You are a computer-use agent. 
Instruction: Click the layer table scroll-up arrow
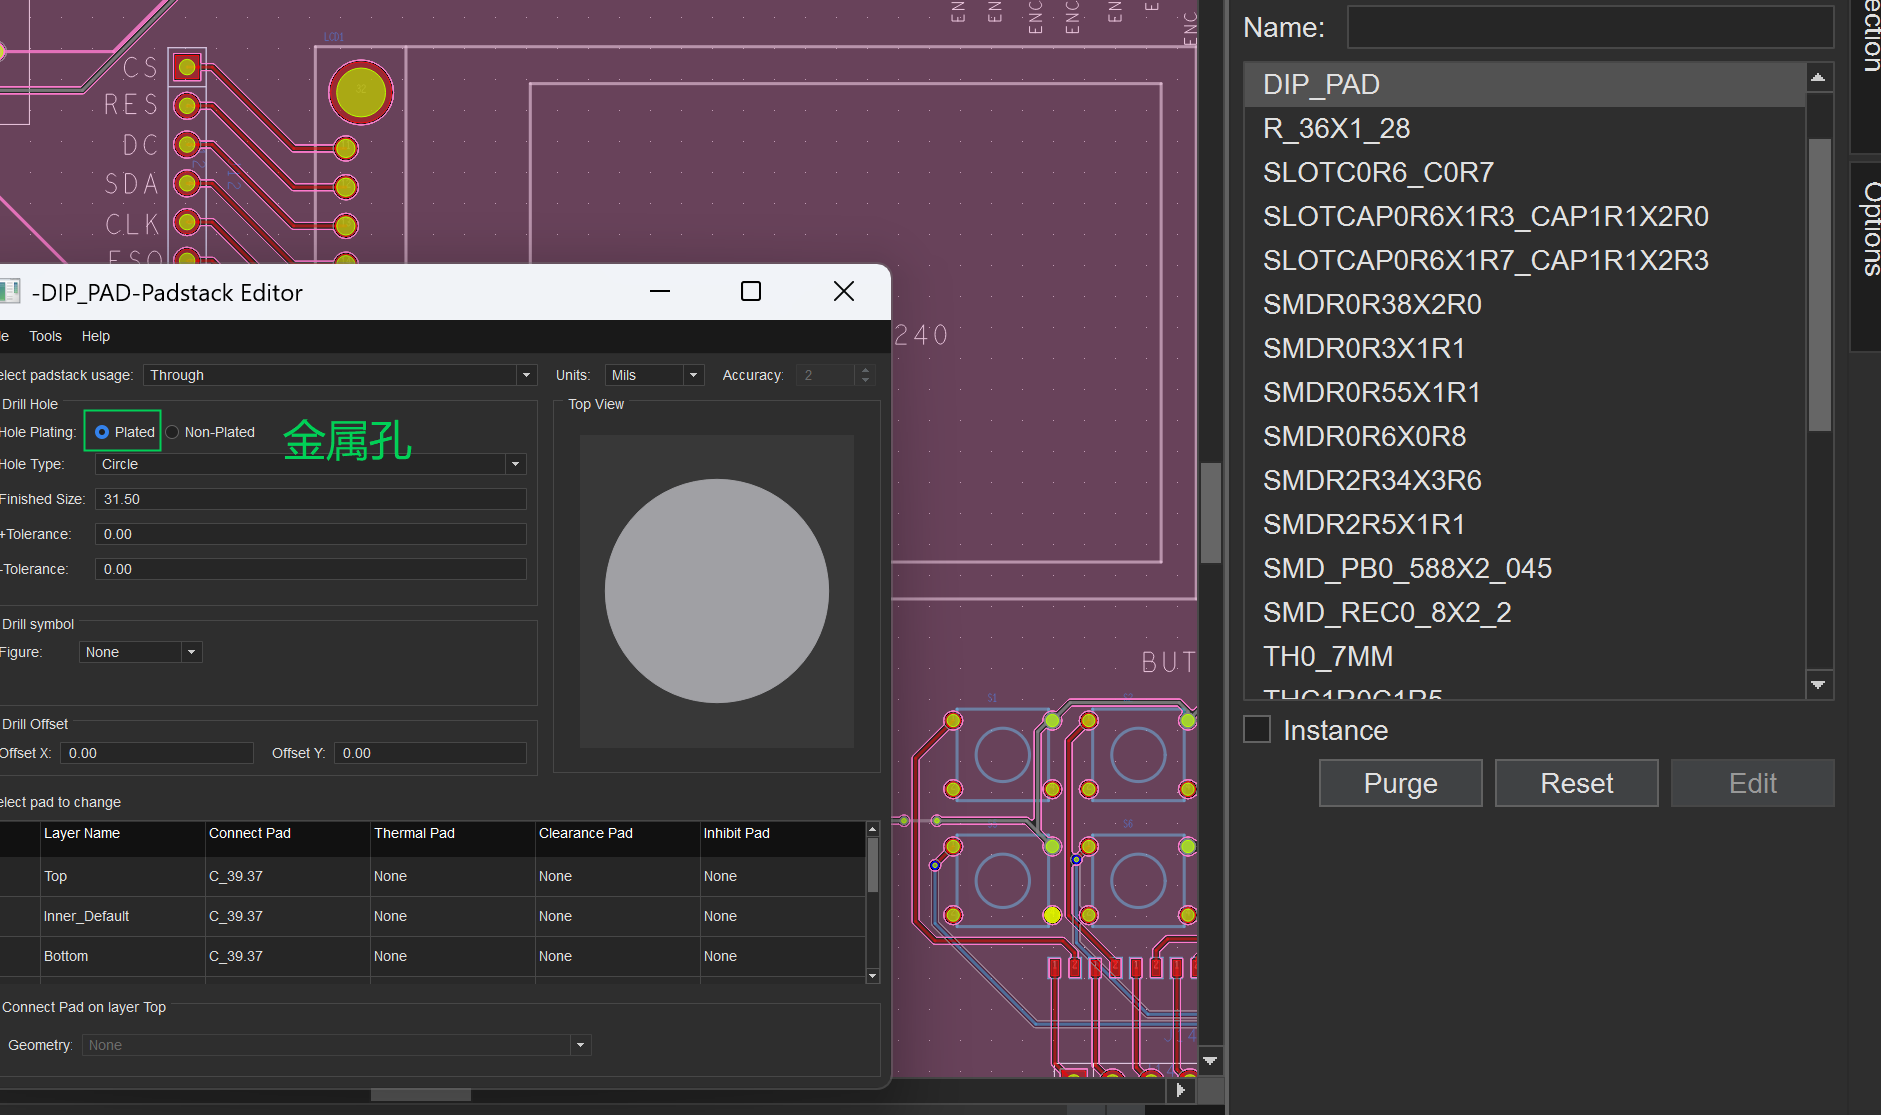[x=872, y=830]
